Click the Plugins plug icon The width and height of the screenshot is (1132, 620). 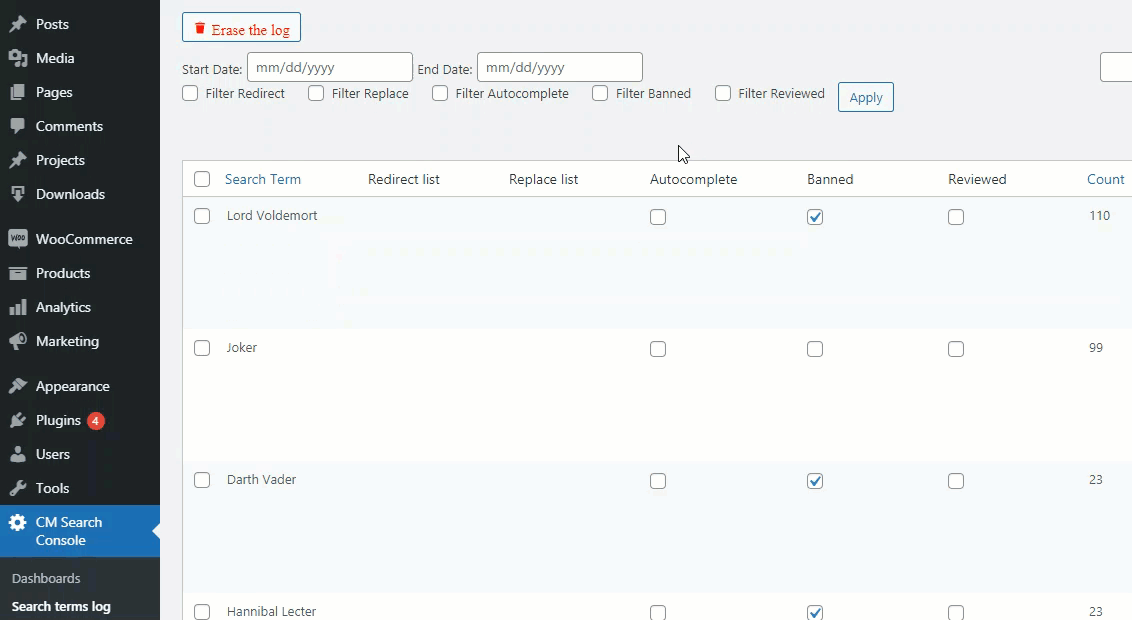18,420
